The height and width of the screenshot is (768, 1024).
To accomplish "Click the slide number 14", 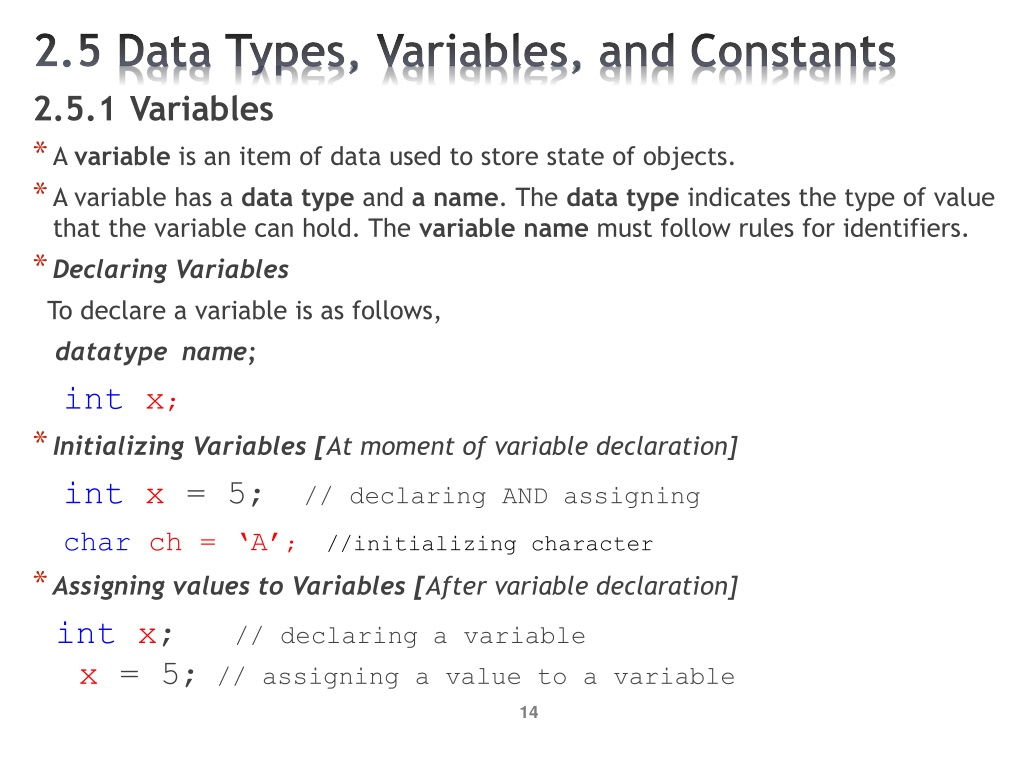I will point(529,712).
